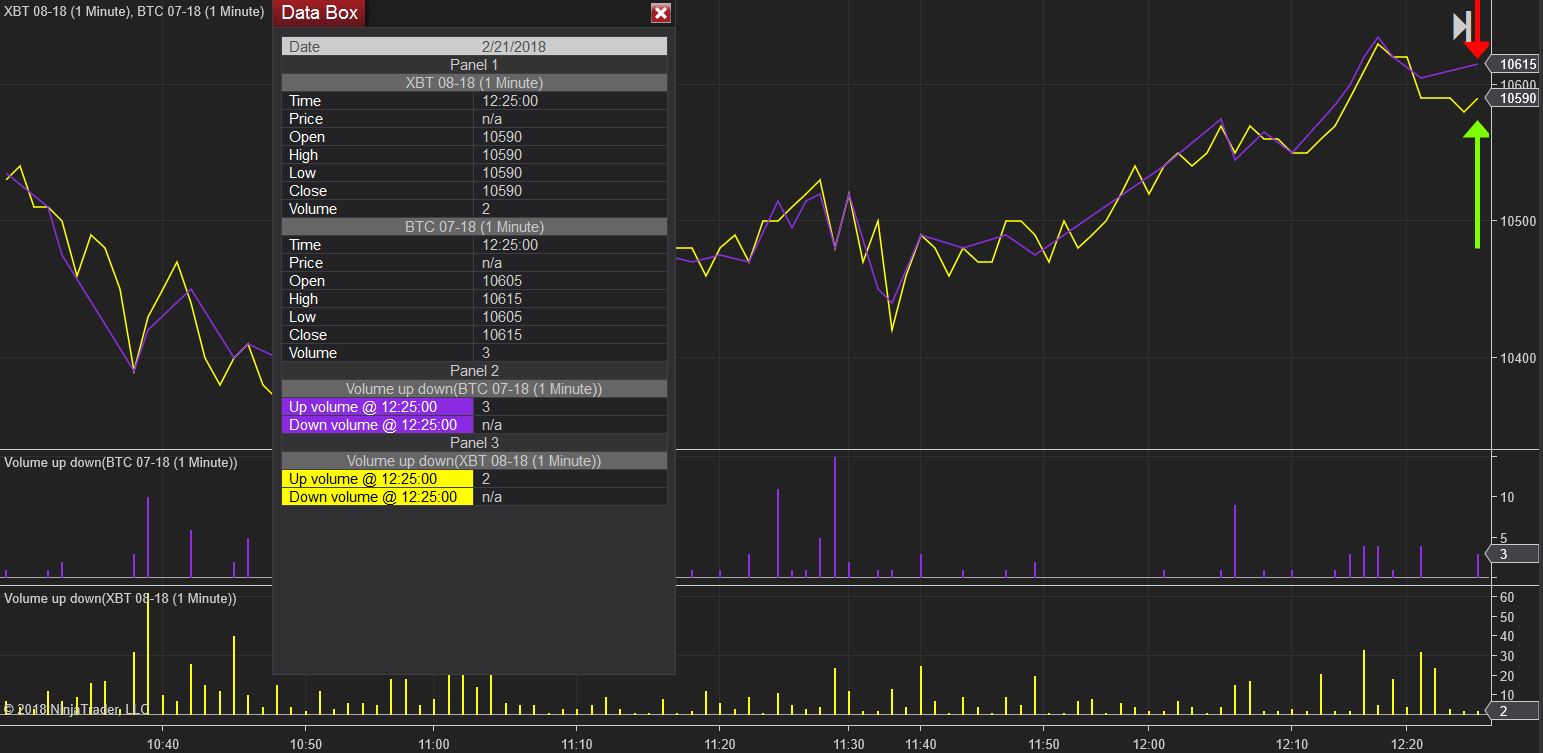Click the 11:30 time axis label
This screenshot has width=1543, height=753.
848,744
